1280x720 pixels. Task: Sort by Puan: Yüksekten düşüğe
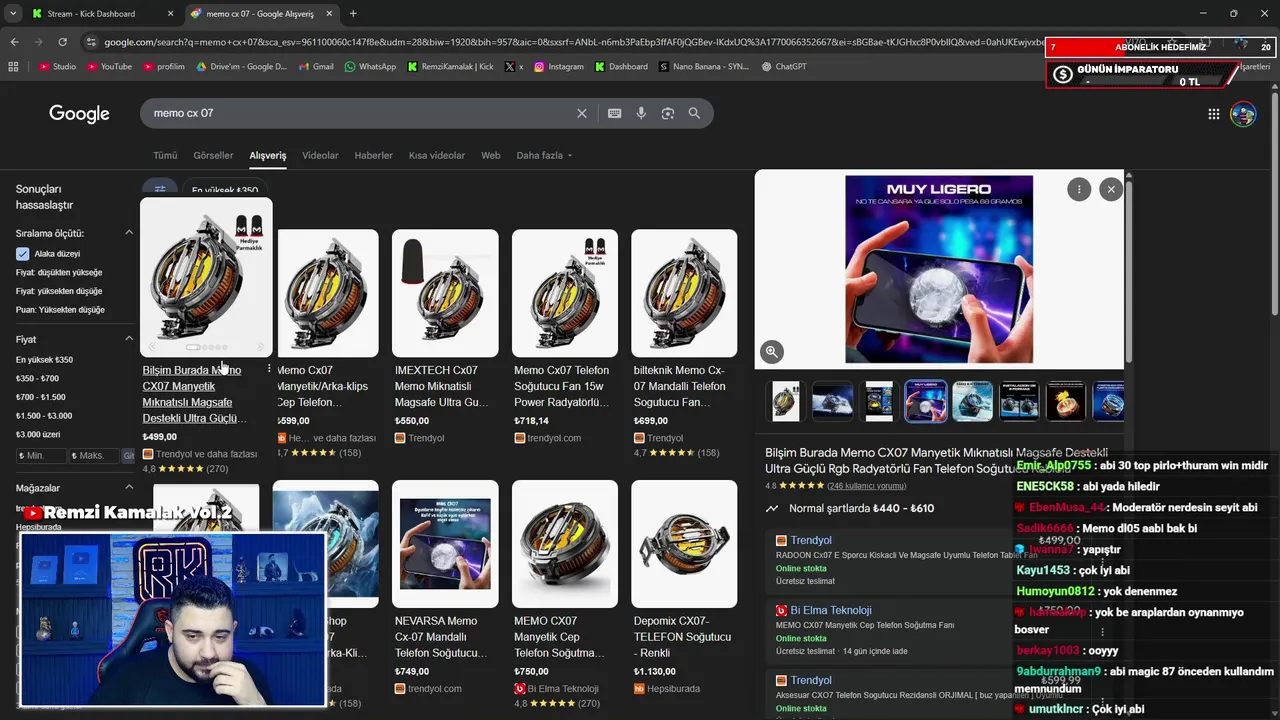click(x=60, y=310)
